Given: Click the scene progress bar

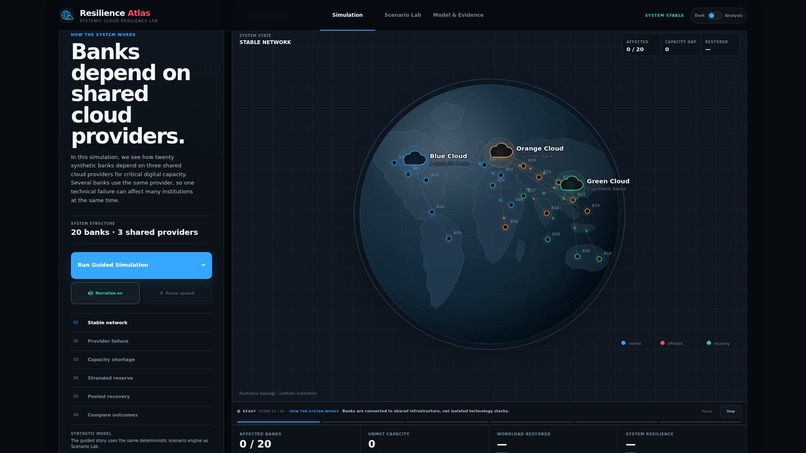Looking at the screenshot, I should pyautogui.click(x=489, y=422).
